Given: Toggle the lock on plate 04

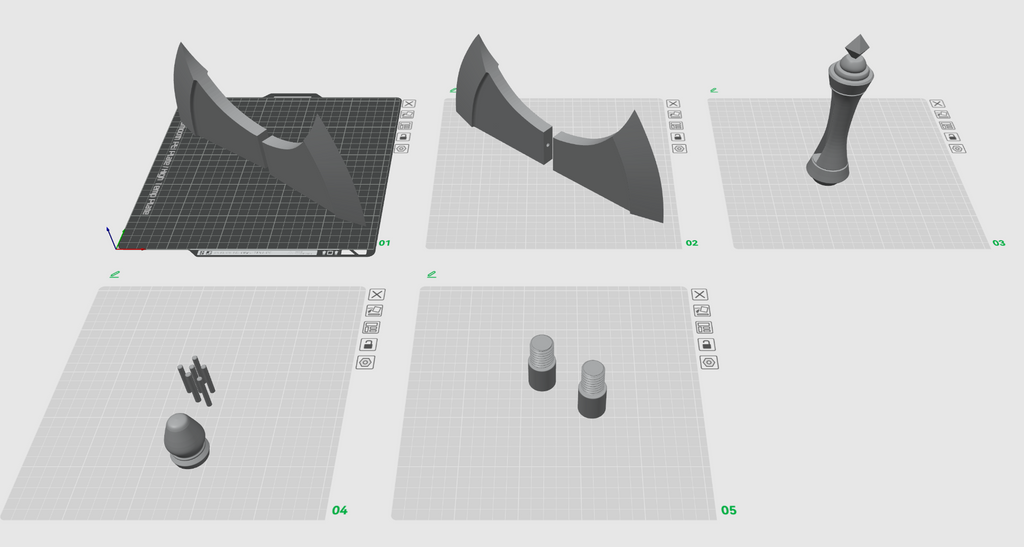Looking at the screenshot, I should point(368,345).
